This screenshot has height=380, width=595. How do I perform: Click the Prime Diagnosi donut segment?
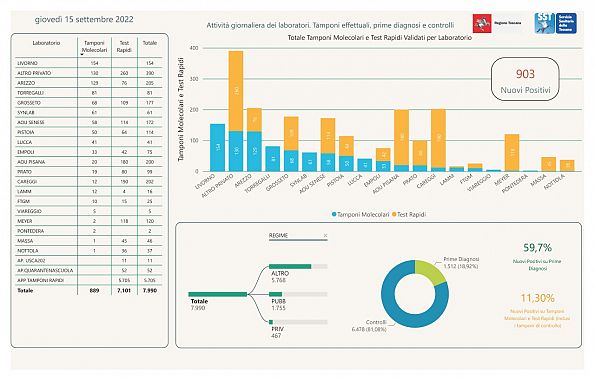[x=430, y=272]
